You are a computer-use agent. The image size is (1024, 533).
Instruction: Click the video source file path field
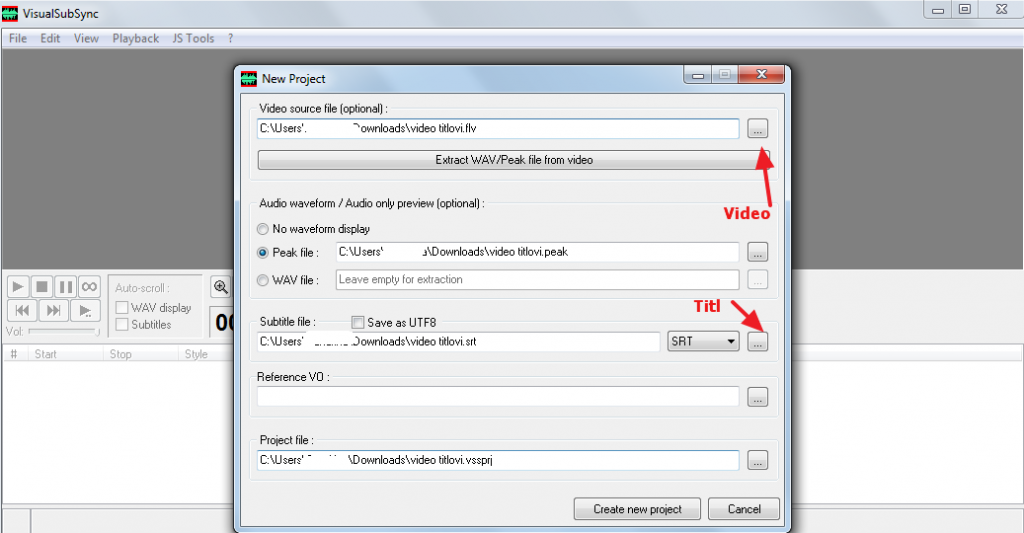coord(498,129)
